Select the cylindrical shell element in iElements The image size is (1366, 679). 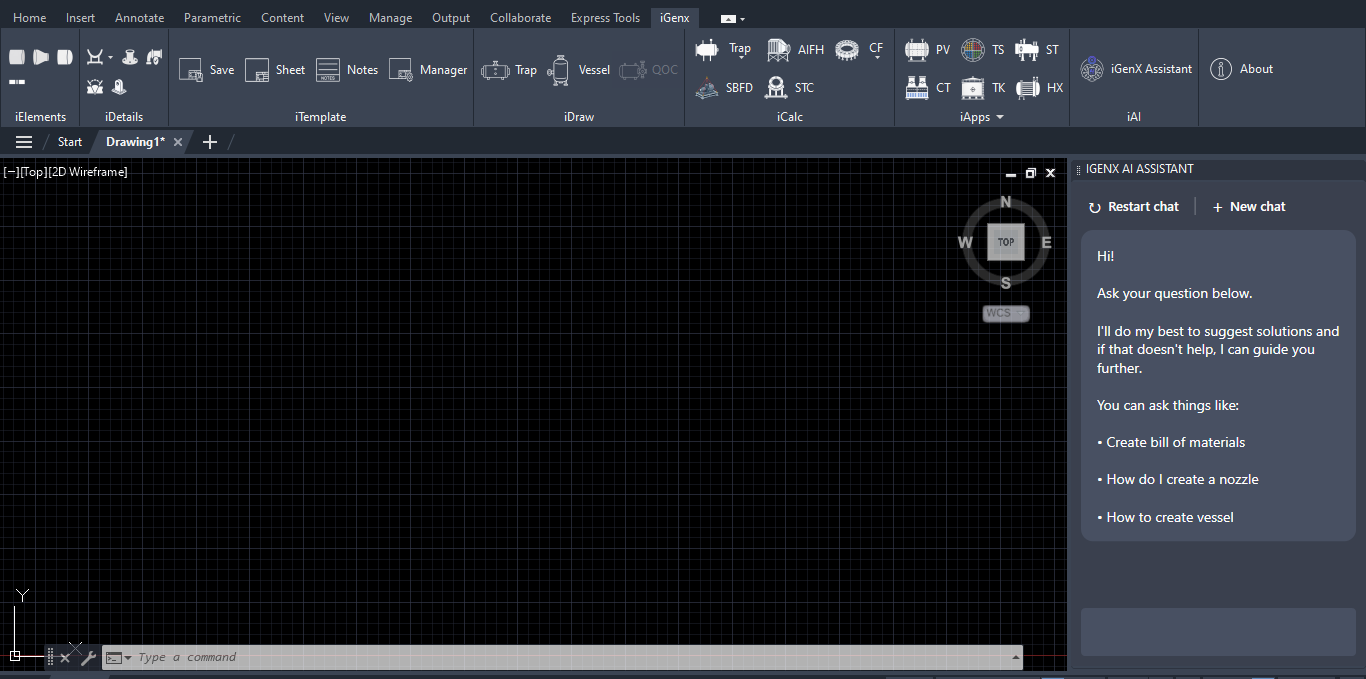pos(17,57)
